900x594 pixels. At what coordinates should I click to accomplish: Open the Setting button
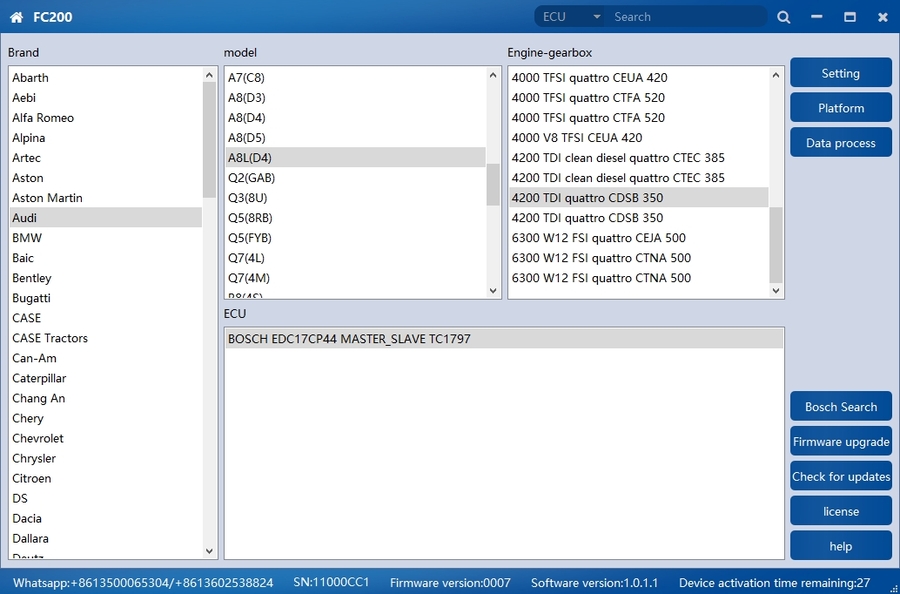point(840,73)
